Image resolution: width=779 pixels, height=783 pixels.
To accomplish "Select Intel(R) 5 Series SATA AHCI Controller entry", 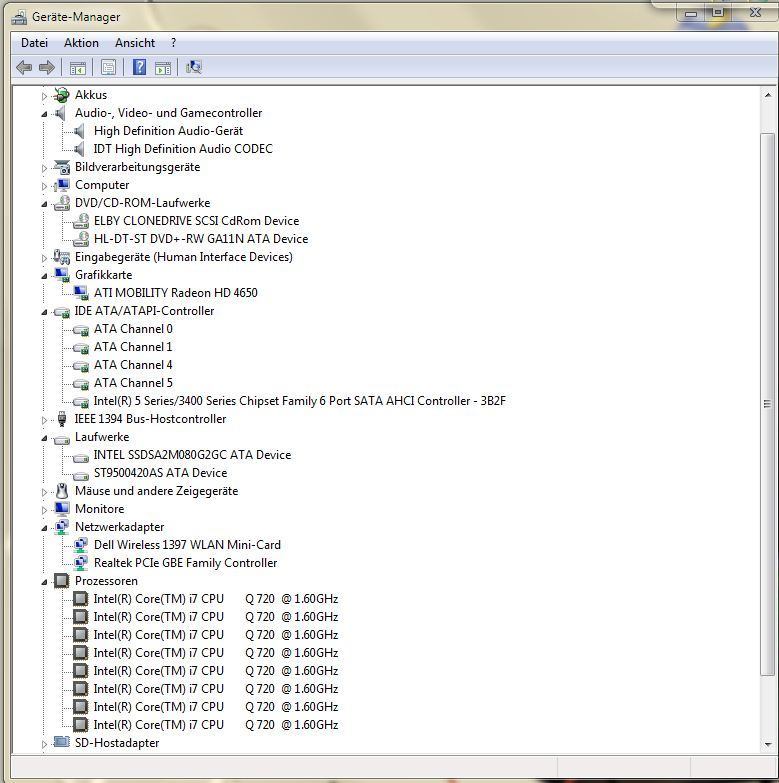I will point(300,401).
